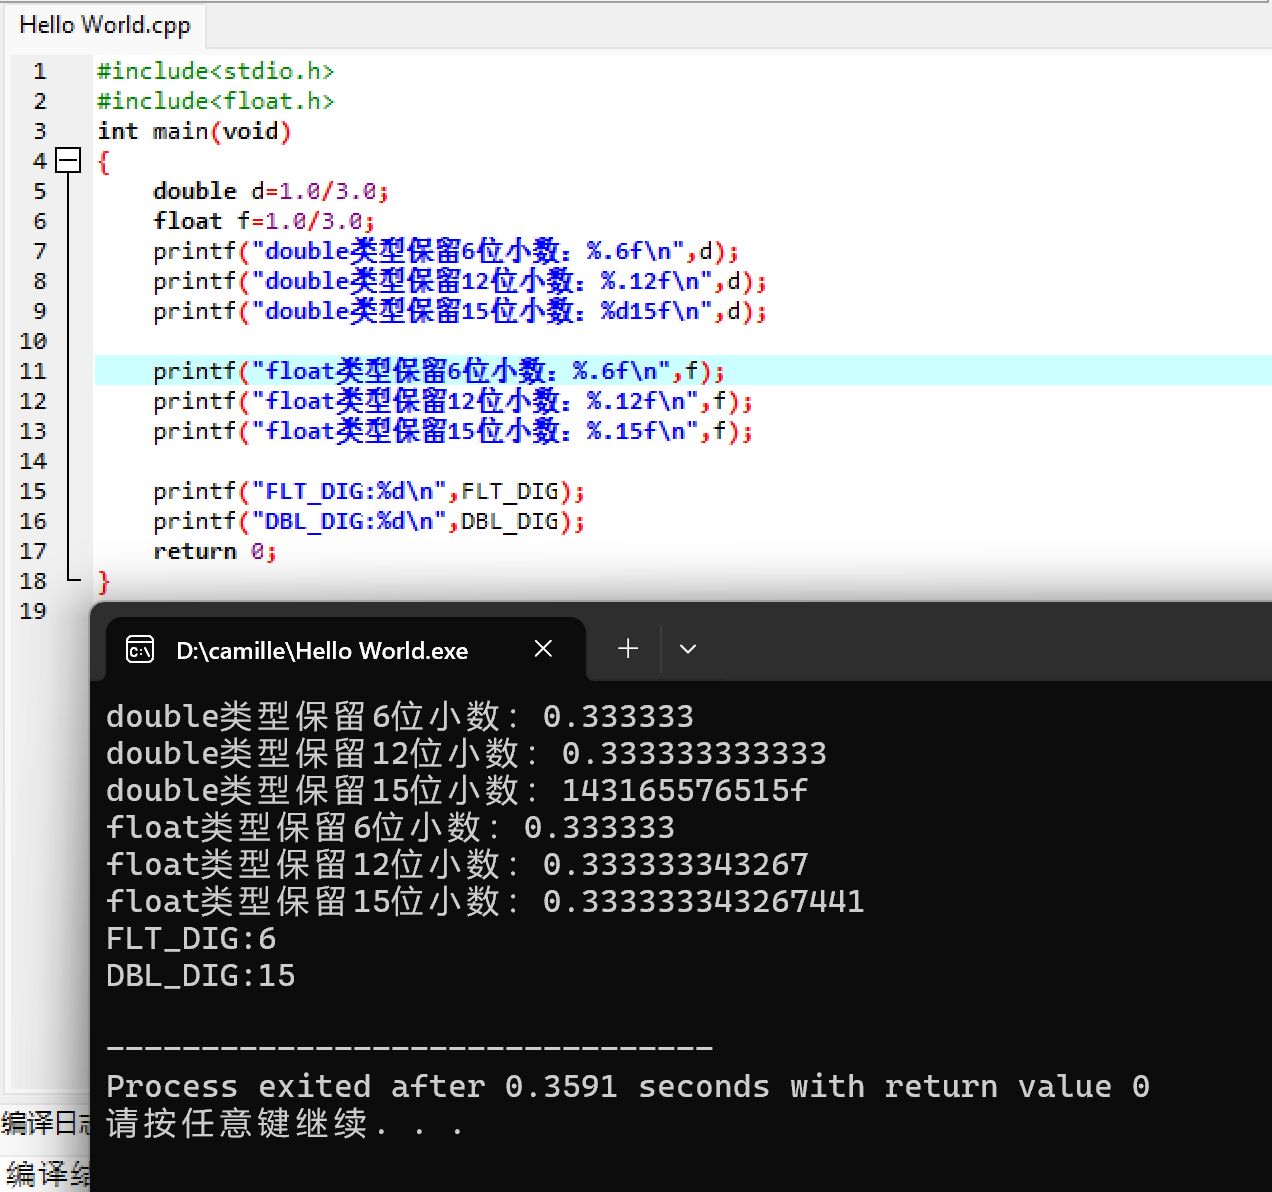
Task: Click the terminal icon in console tab
Action: (140, 651)
